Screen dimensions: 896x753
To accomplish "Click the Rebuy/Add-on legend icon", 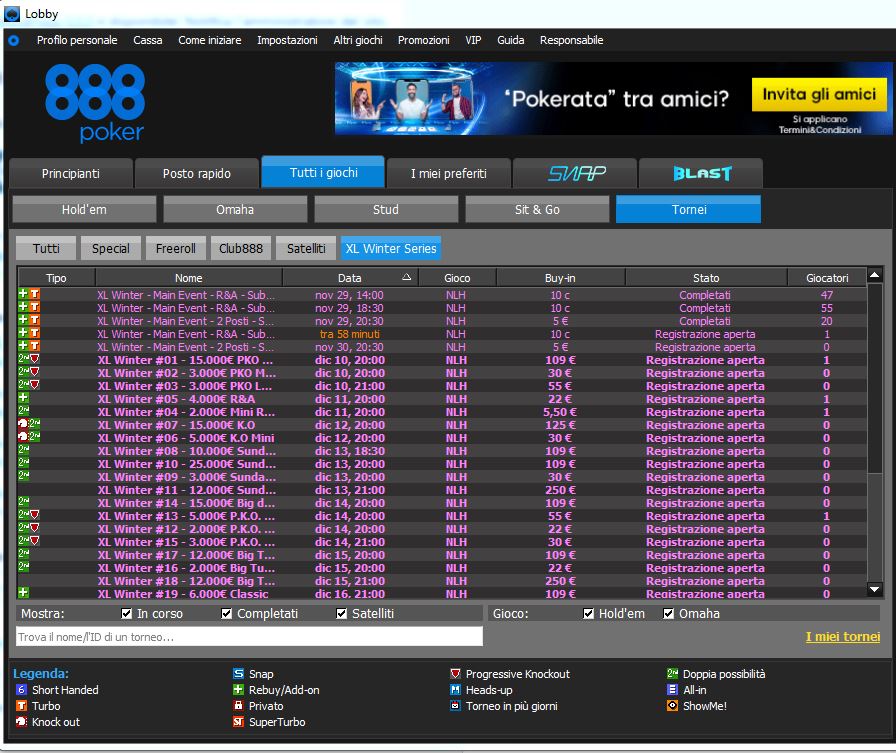I will 238,690.
